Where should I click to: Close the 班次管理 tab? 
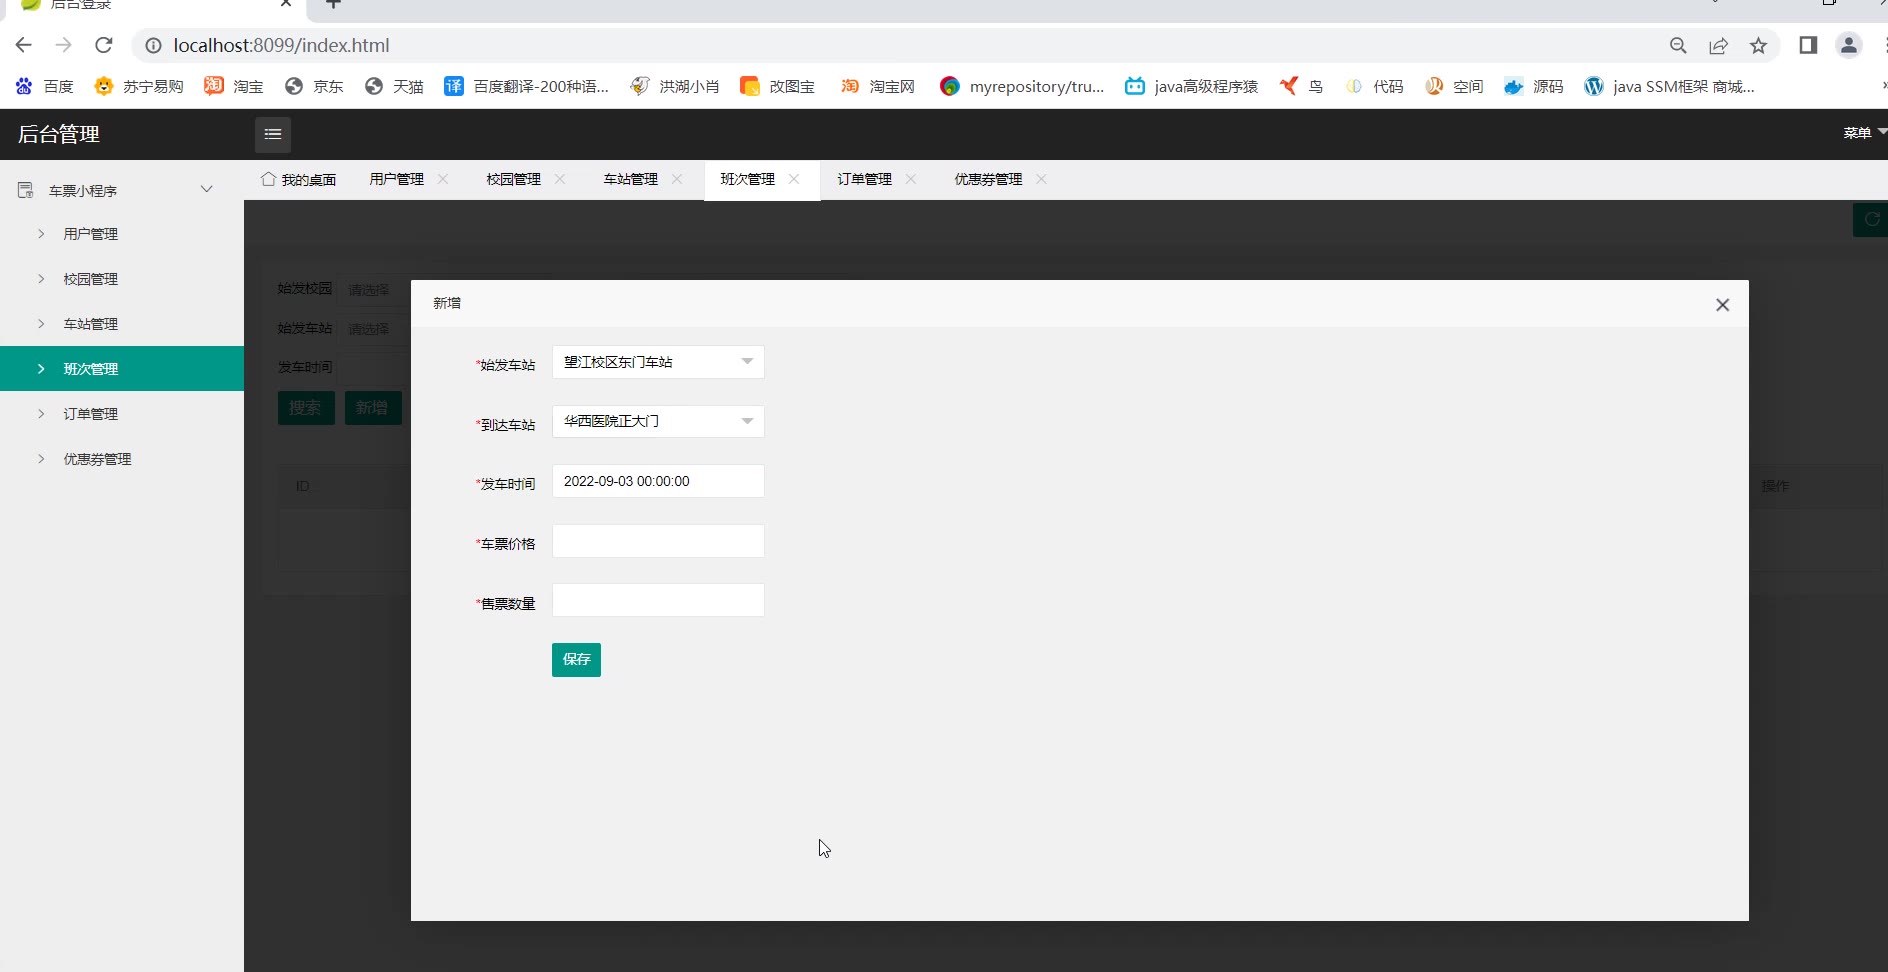[794, 179]
